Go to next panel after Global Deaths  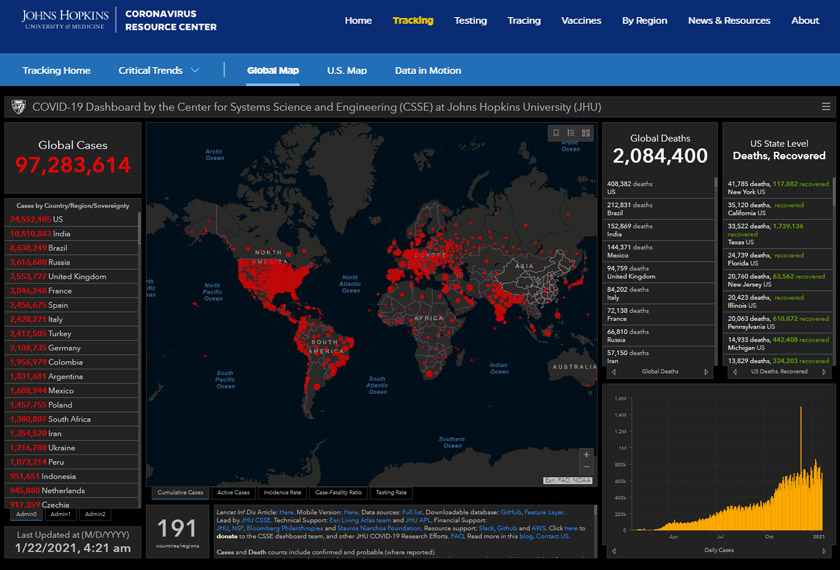coord(707,372)
